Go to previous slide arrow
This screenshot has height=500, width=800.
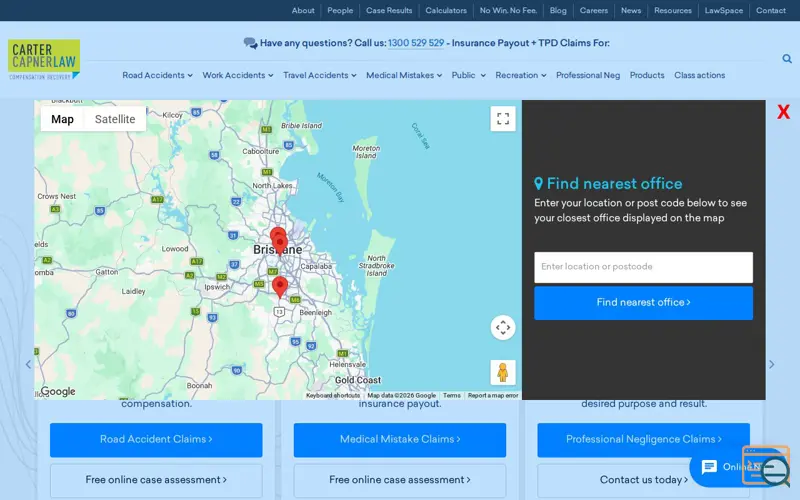pyautogui.click(x=28, y=364)
